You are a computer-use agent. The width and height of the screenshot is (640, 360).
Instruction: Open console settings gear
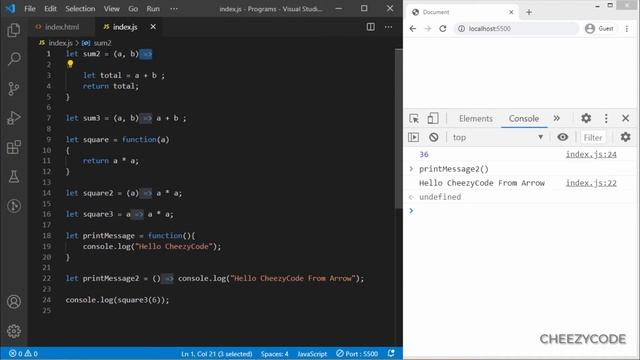625,138
